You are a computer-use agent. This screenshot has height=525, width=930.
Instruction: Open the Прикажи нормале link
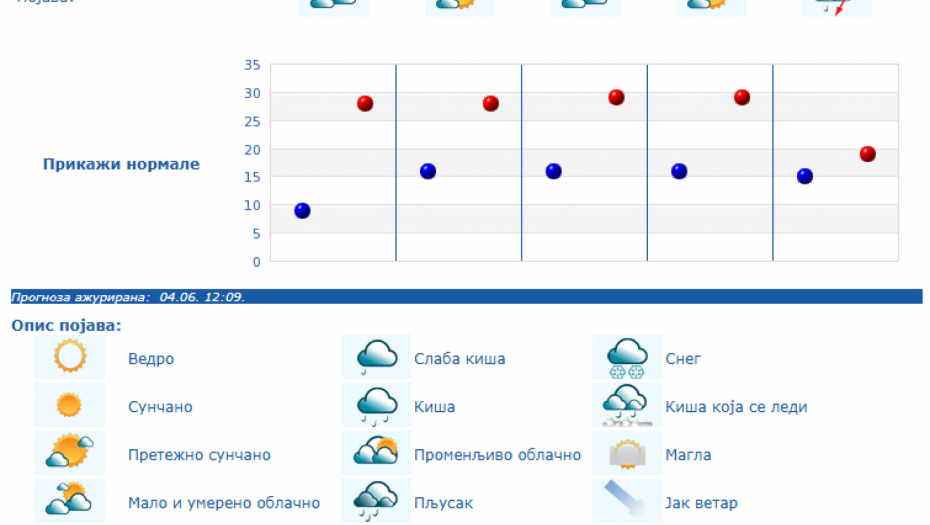121,165
